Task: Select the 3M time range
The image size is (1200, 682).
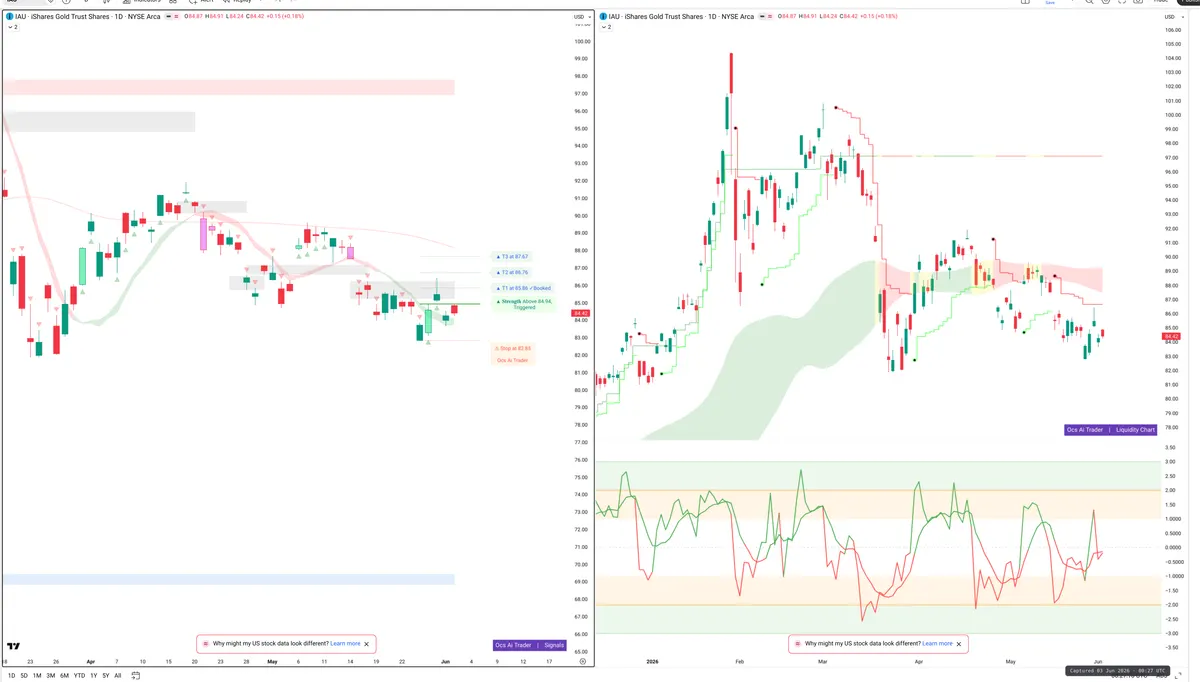Action: 51,676
